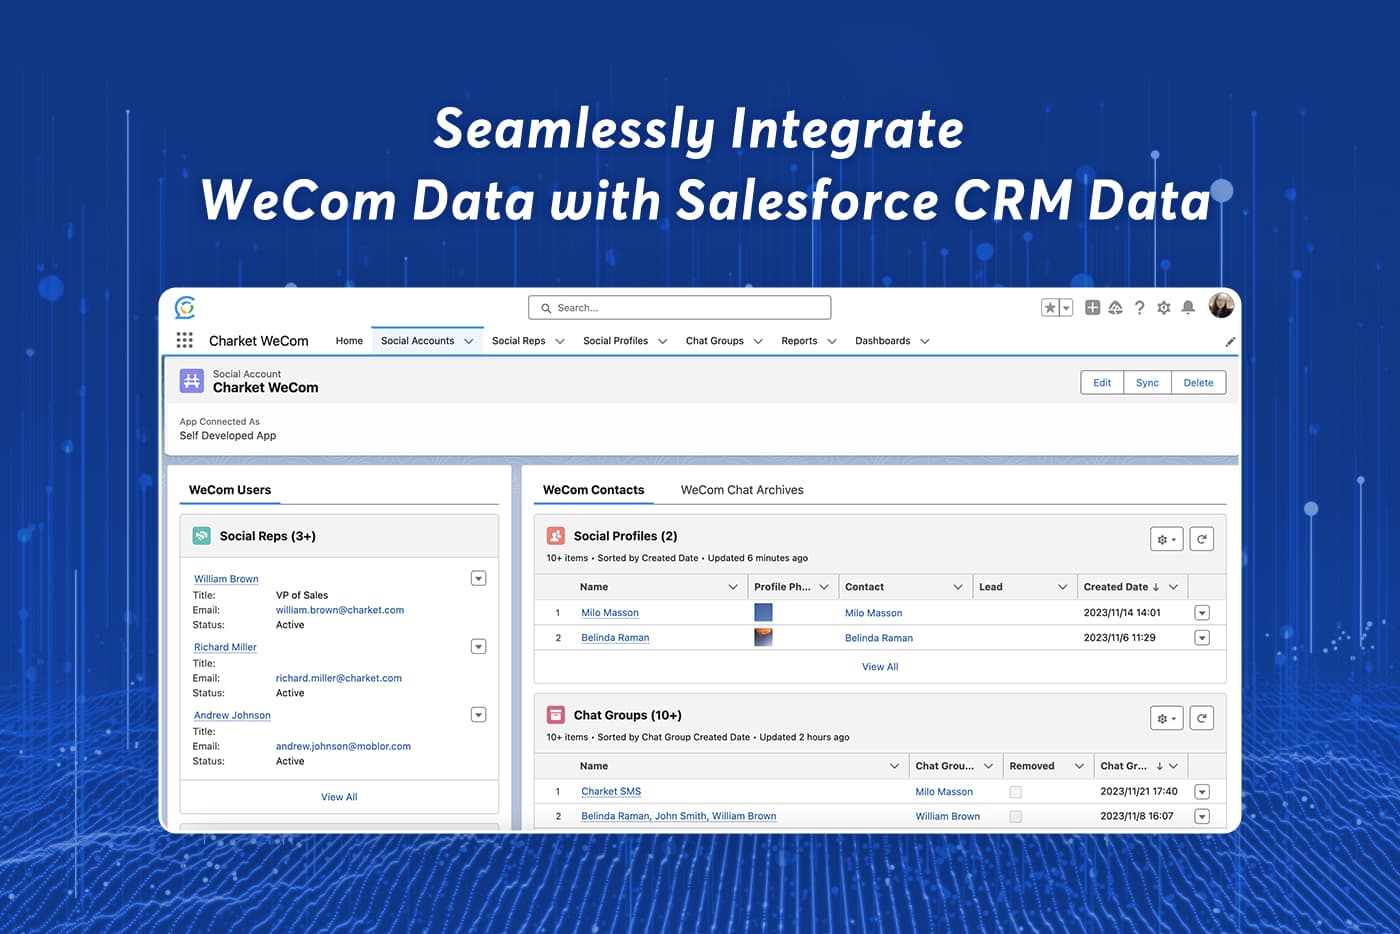The width and height of the screenshot is (1400, 934).
Task: Open the Setup gear icon
Action: point(1164,308)
